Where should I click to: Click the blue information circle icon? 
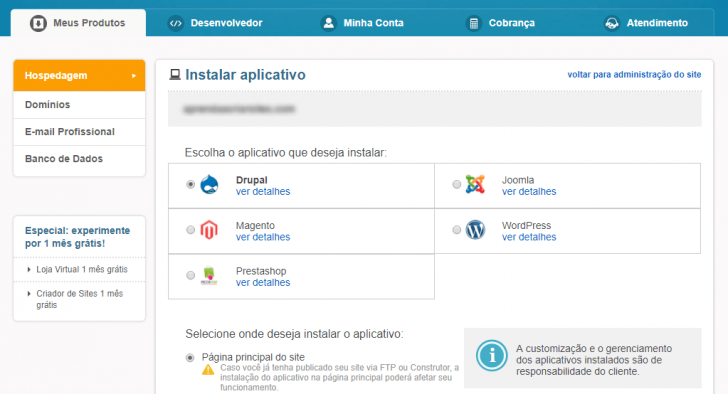coord(492,356)
